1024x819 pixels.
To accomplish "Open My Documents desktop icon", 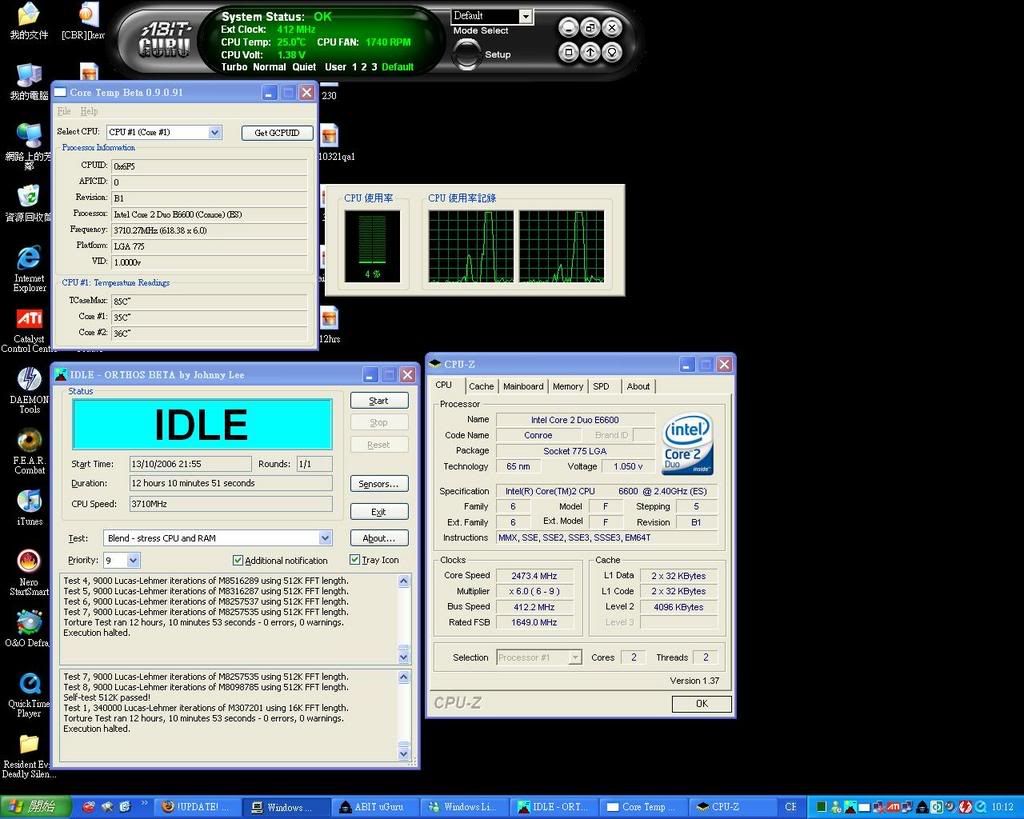I will pos(29,21).
